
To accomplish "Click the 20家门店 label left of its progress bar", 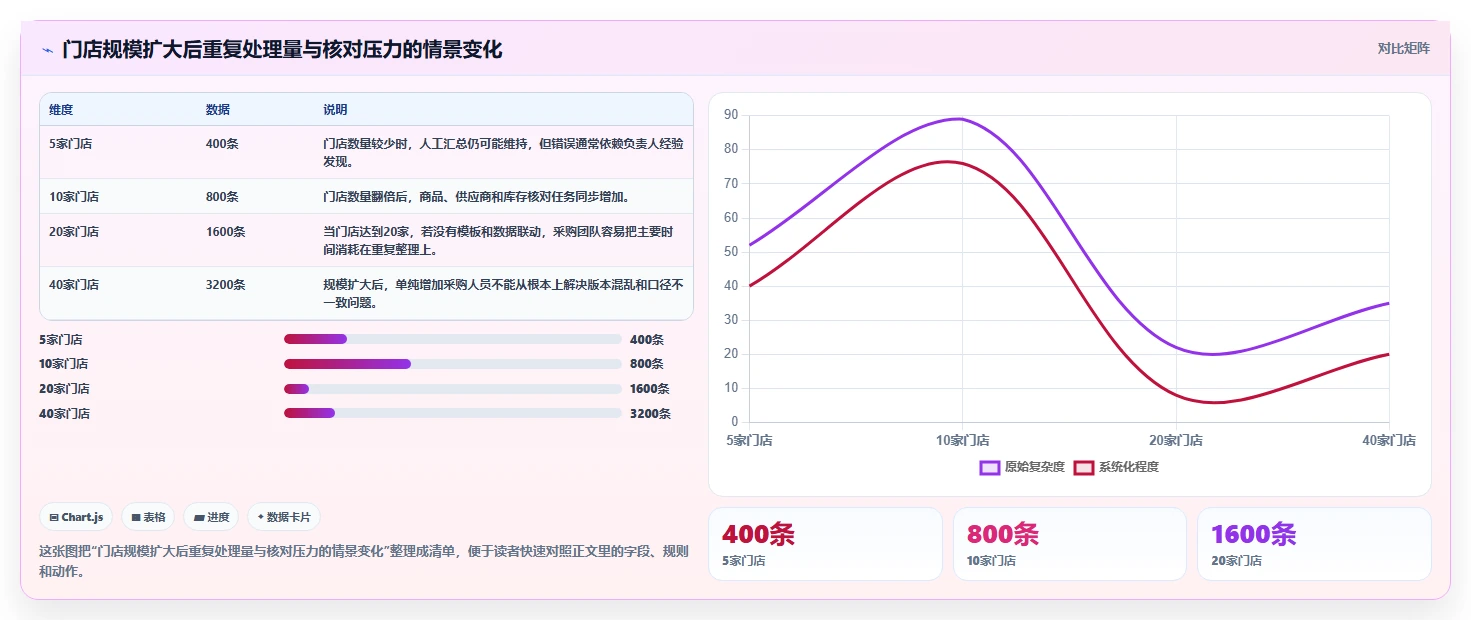I will coord(64,389).
